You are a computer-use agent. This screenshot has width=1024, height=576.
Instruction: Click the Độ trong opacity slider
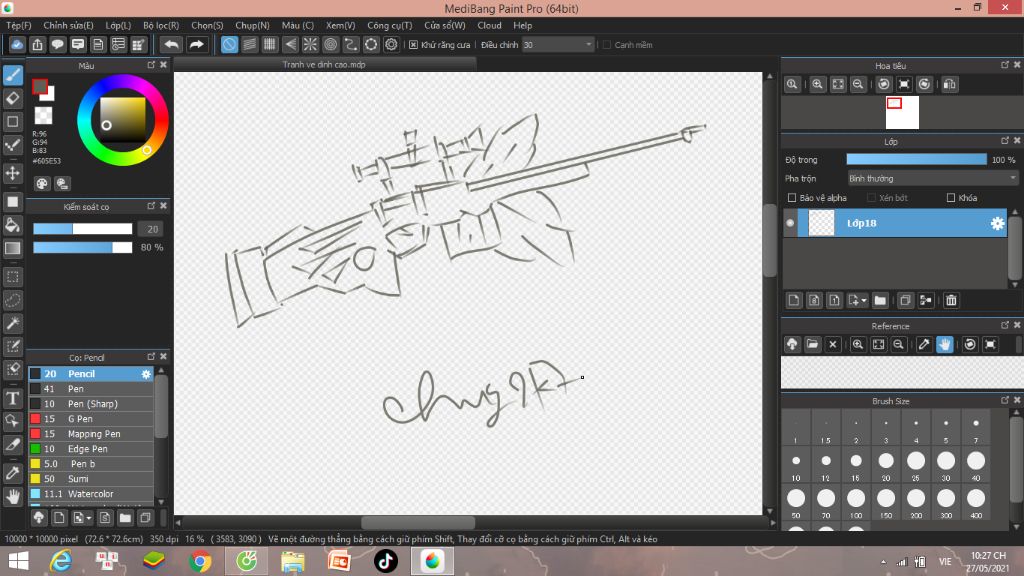[x=916, y=159]
